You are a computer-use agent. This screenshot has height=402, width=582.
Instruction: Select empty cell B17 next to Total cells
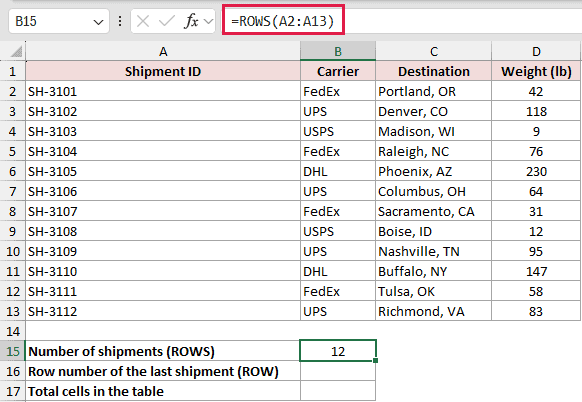coord(338,391)
